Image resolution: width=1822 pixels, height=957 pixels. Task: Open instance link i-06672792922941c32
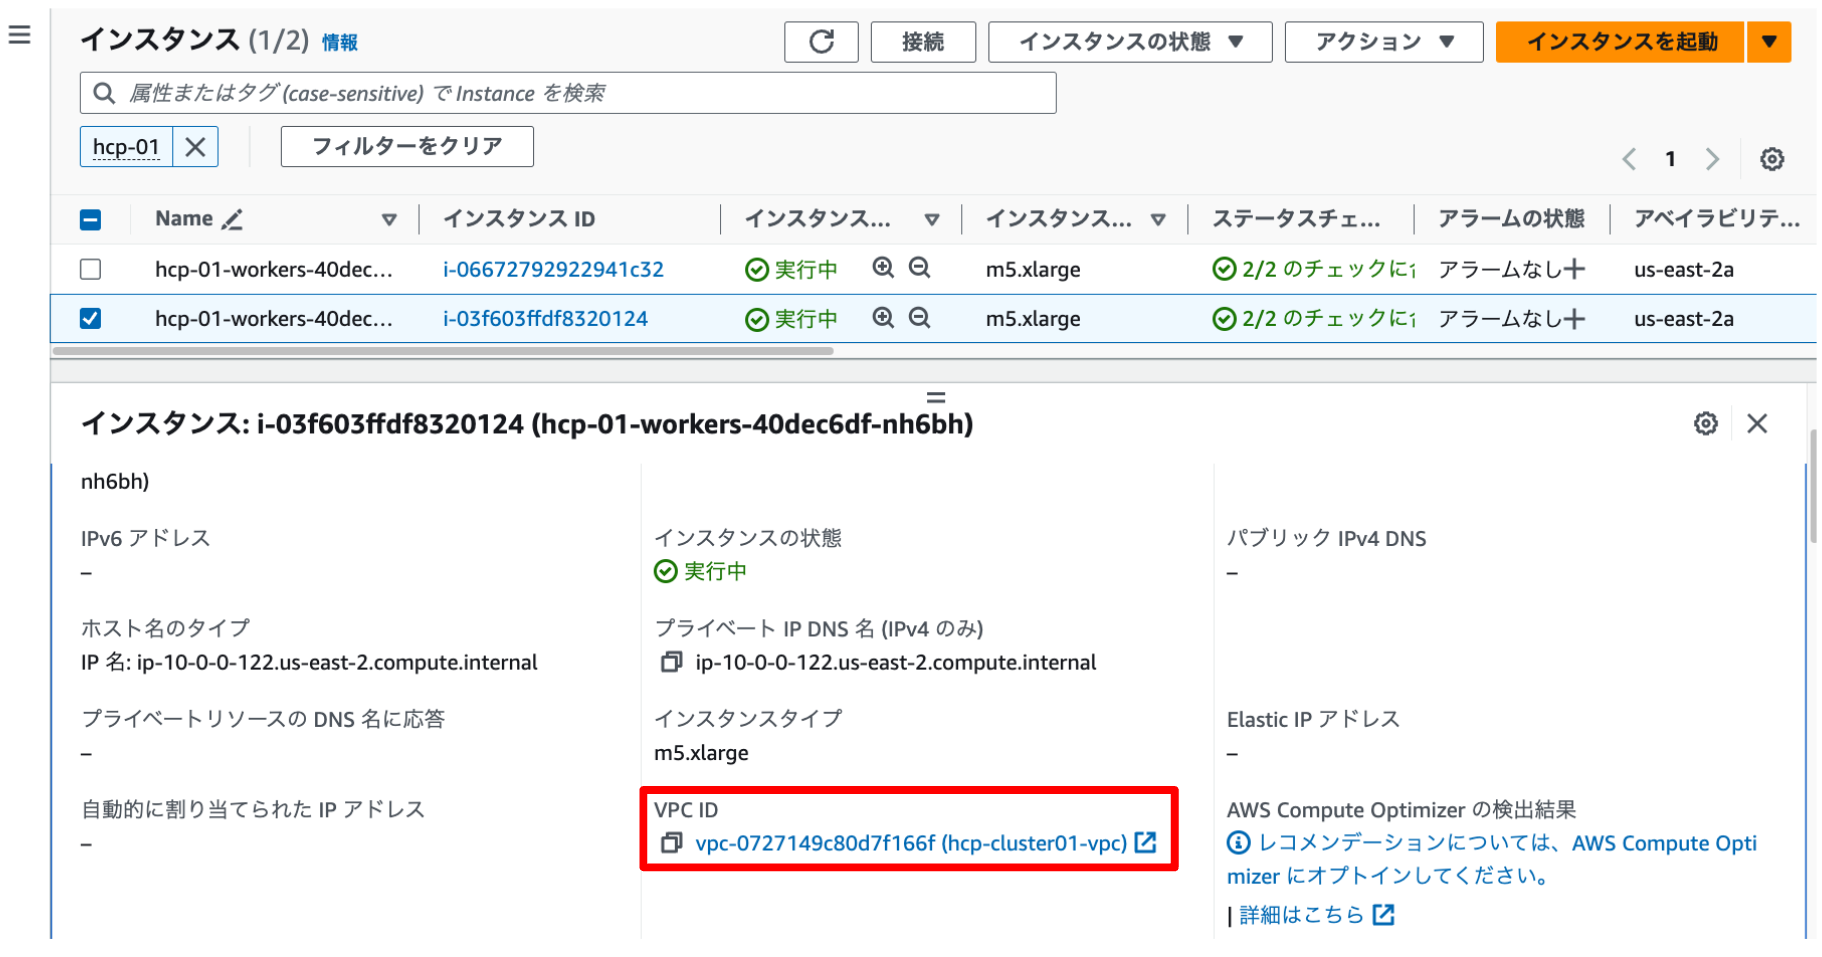(553, 269)
